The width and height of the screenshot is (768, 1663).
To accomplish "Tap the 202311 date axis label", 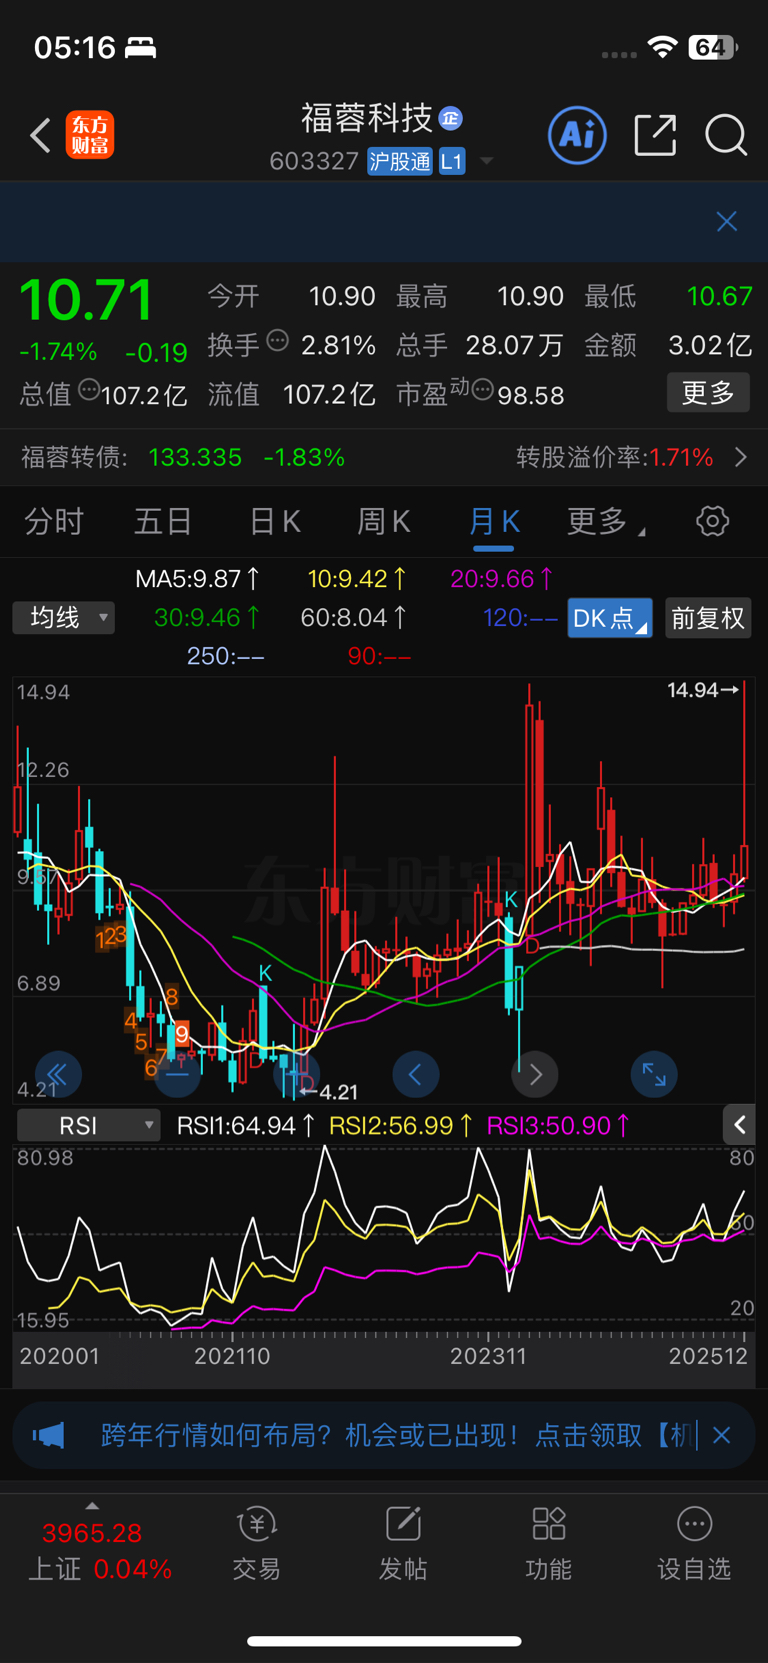I will click(488, 1356).
